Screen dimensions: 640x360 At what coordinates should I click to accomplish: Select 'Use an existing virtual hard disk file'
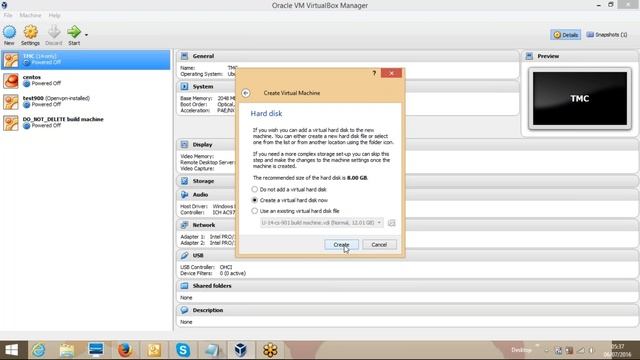click(296, 211)
